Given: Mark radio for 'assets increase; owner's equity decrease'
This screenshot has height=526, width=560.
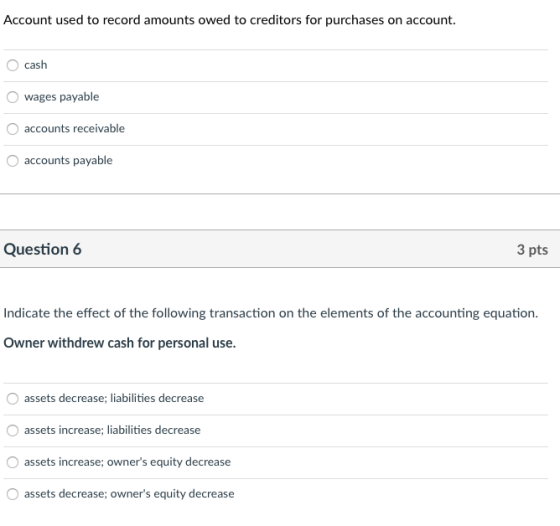Looking at the screenshot, I should pyautogui.click(x=12, y=462).
